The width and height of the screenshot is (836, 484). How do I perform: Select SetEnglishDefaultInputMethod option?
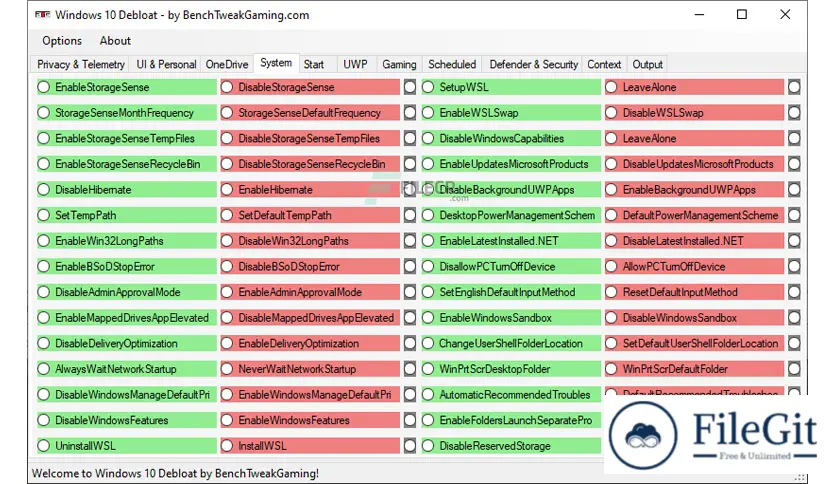click(511, 292)
